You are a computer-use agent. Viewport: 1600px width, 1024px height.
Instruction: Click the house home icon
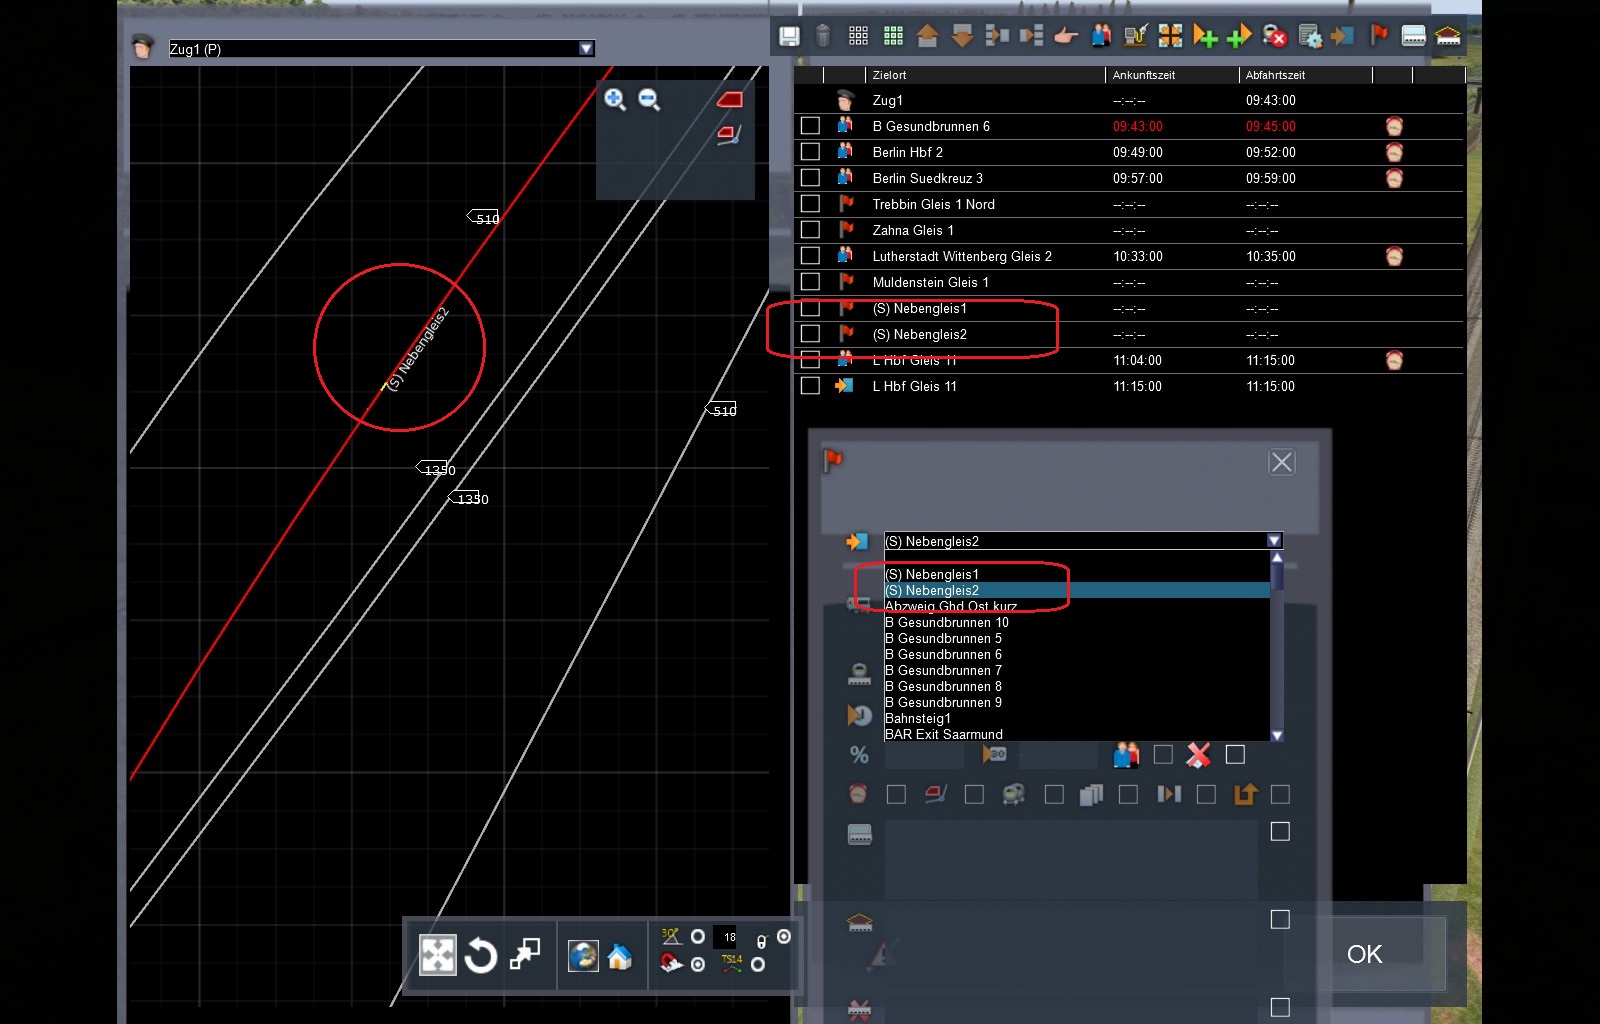(x=620, y=957)
